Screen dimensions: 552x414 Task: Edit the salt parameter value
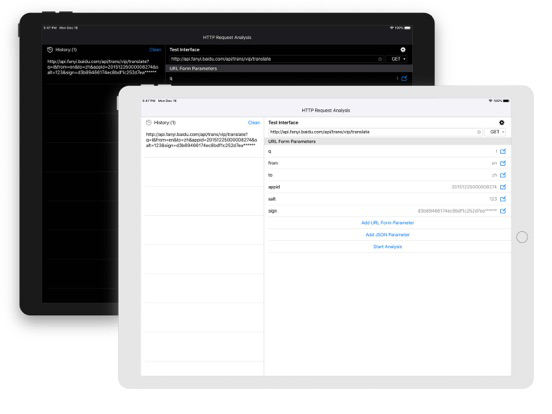503,199
